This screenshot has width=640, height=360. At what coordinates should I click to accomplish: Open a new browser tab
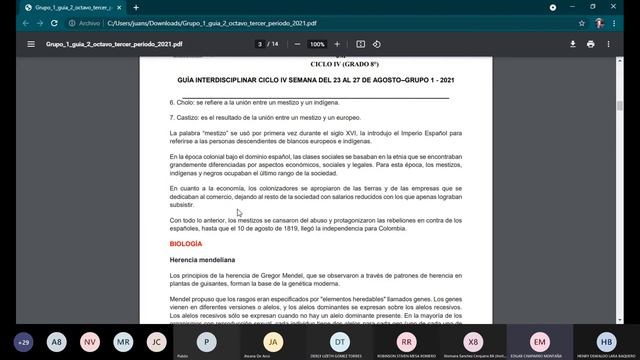(136, 7)
